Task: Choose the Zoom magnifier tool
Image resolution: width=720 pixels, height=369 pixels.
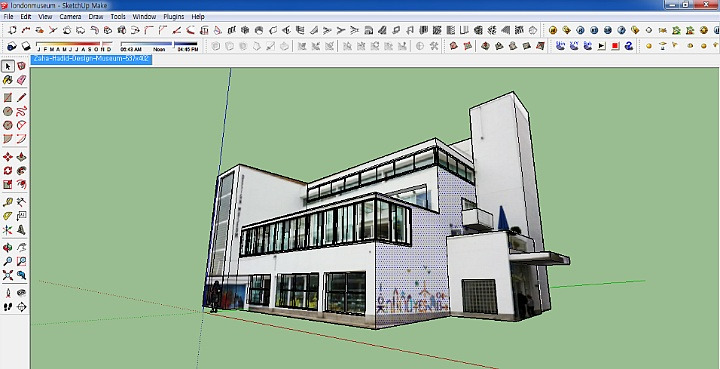Action: (8, 262)
